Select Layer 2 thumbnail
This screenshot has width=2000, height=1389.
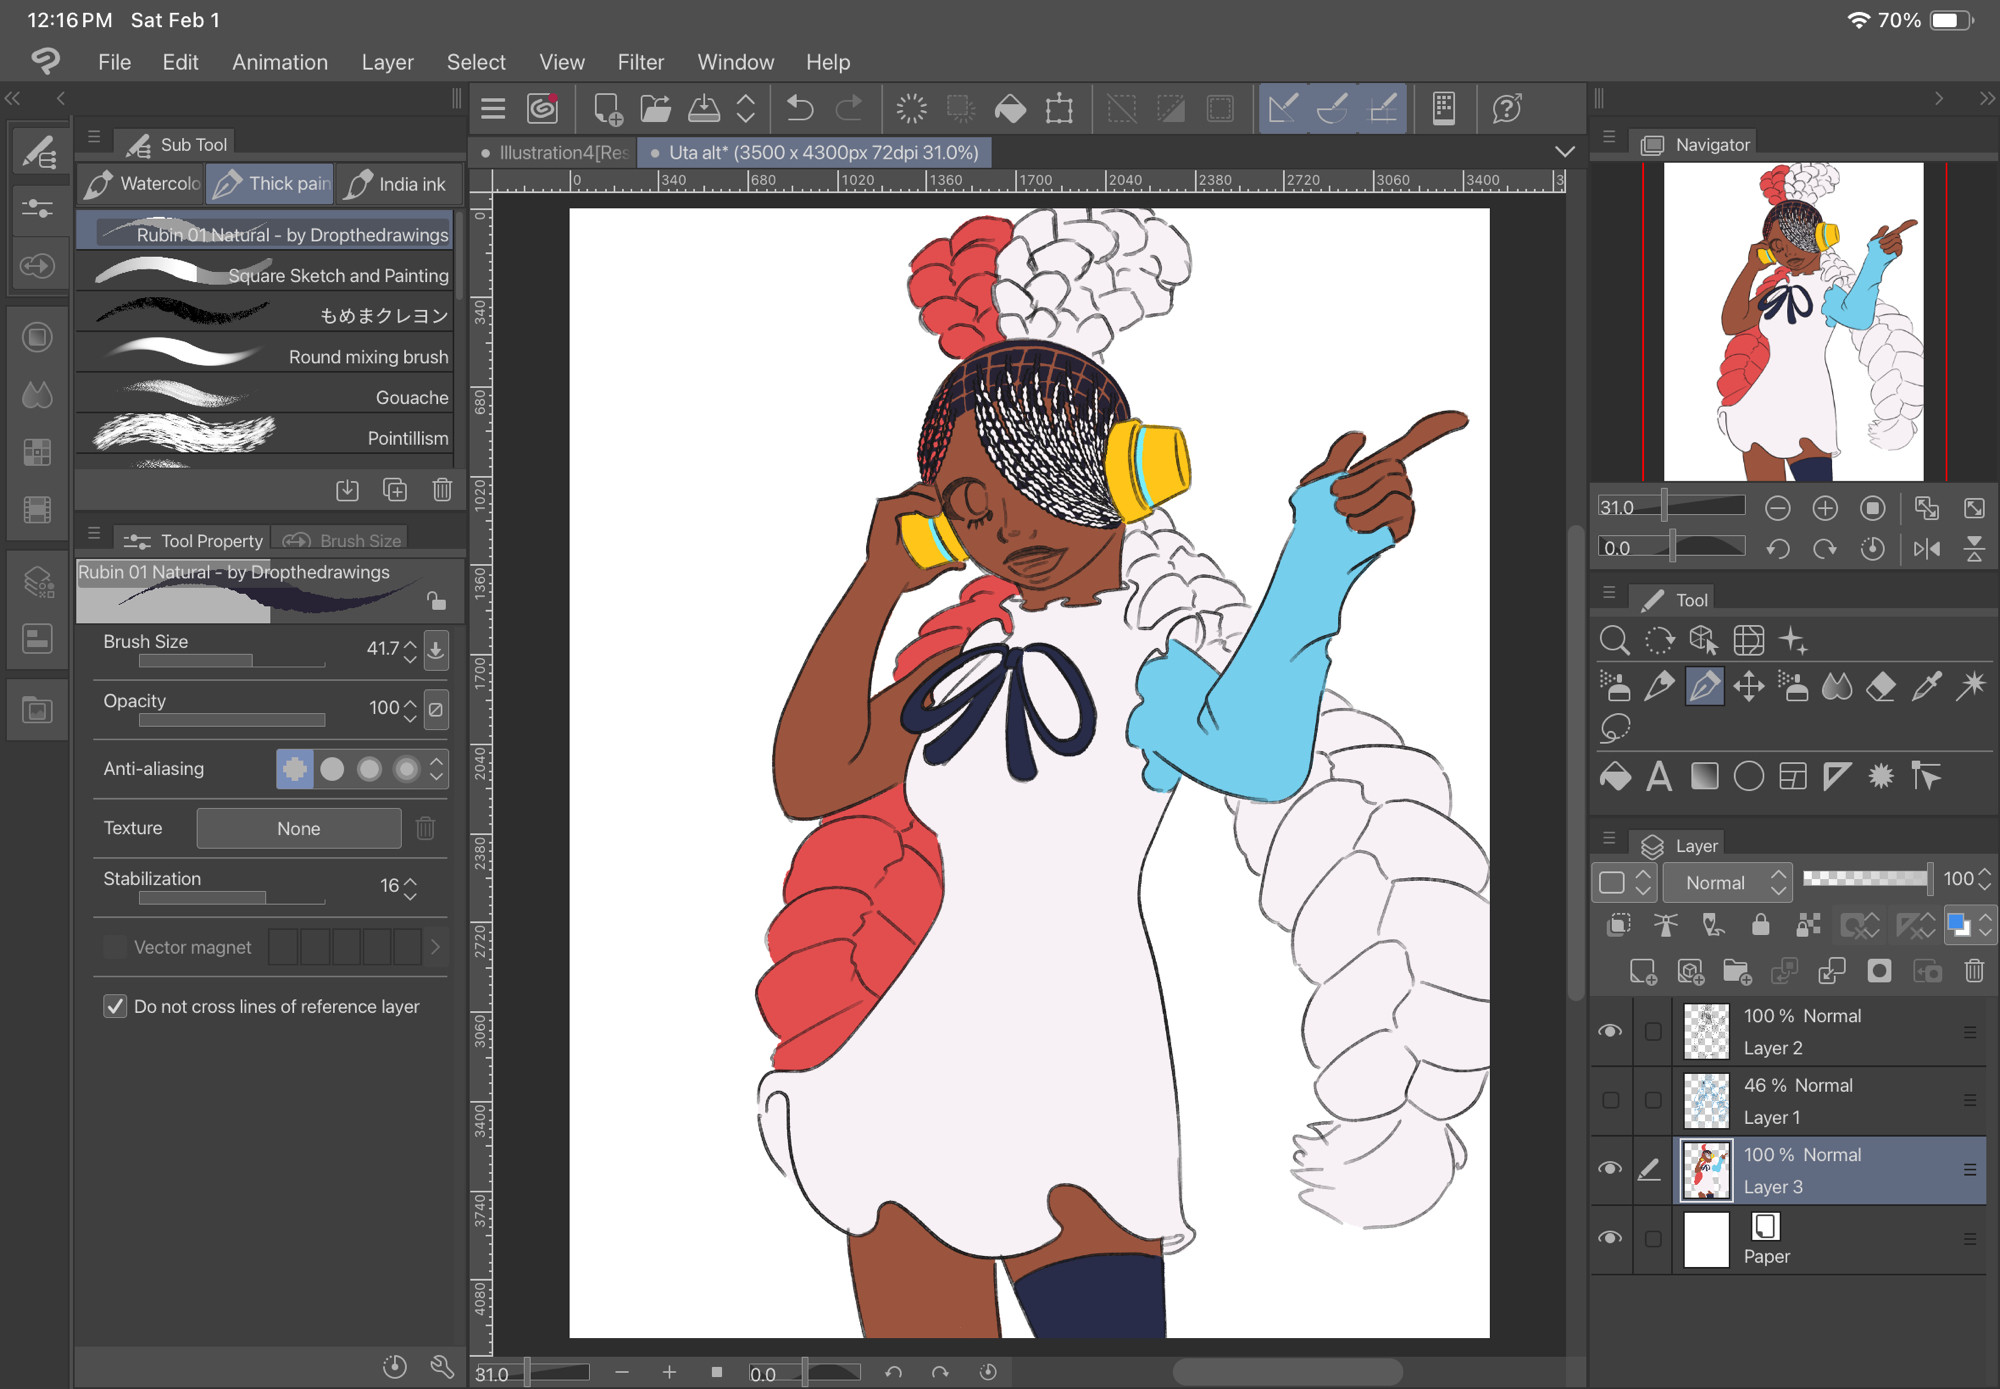pos(1706,1031)
